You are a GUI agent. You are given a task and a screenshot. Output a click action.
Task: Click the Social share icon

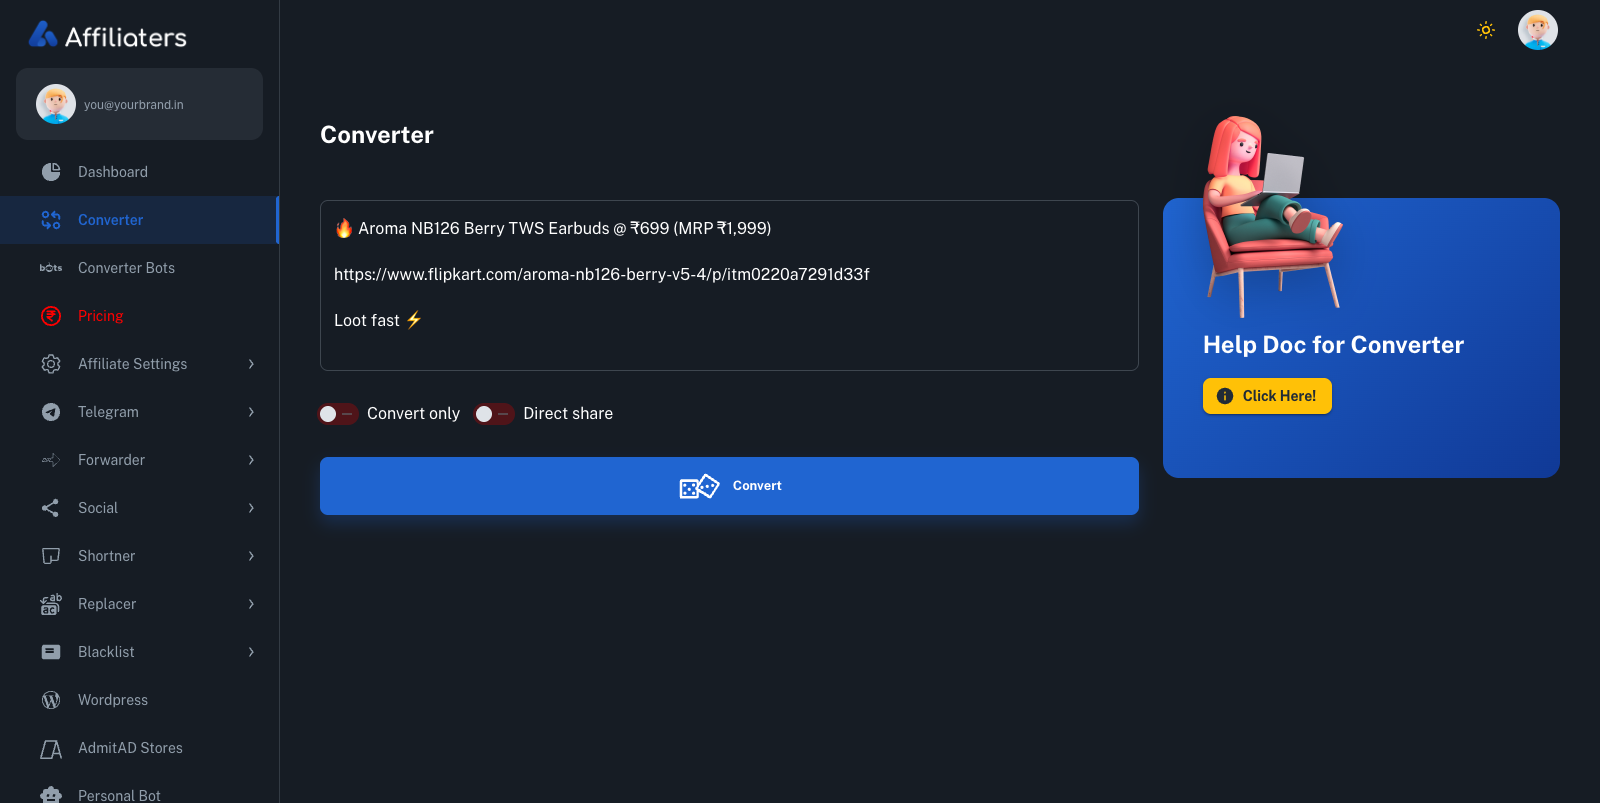click(51, 508)
